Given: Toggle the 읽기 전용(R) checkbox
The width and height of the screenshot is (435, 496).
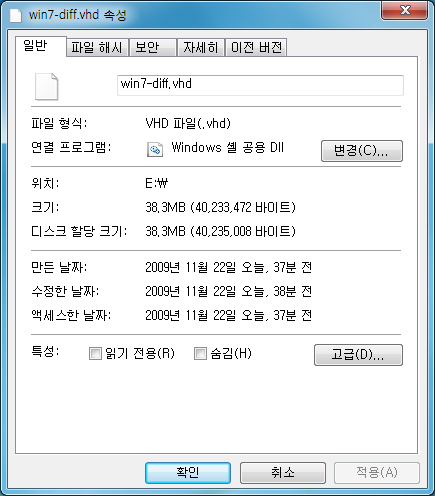Looking at the screenshot, I should coord(95,353).
